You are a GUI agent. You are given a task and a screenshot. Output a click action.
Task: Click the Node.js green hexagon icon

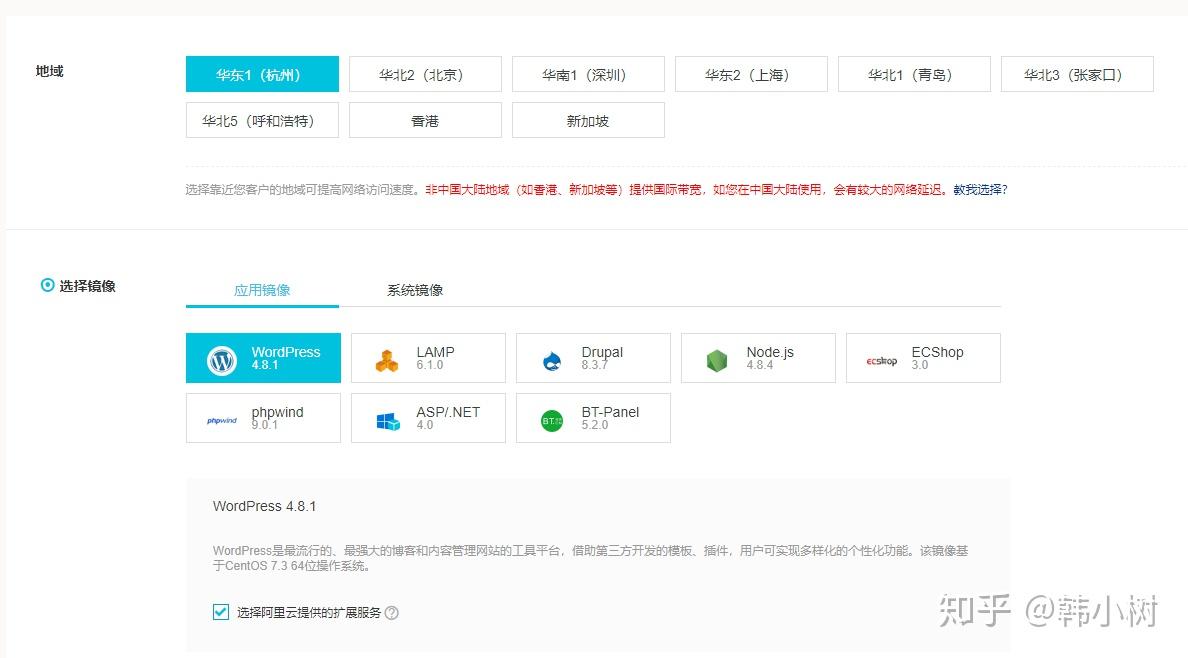tap(717, 361)
